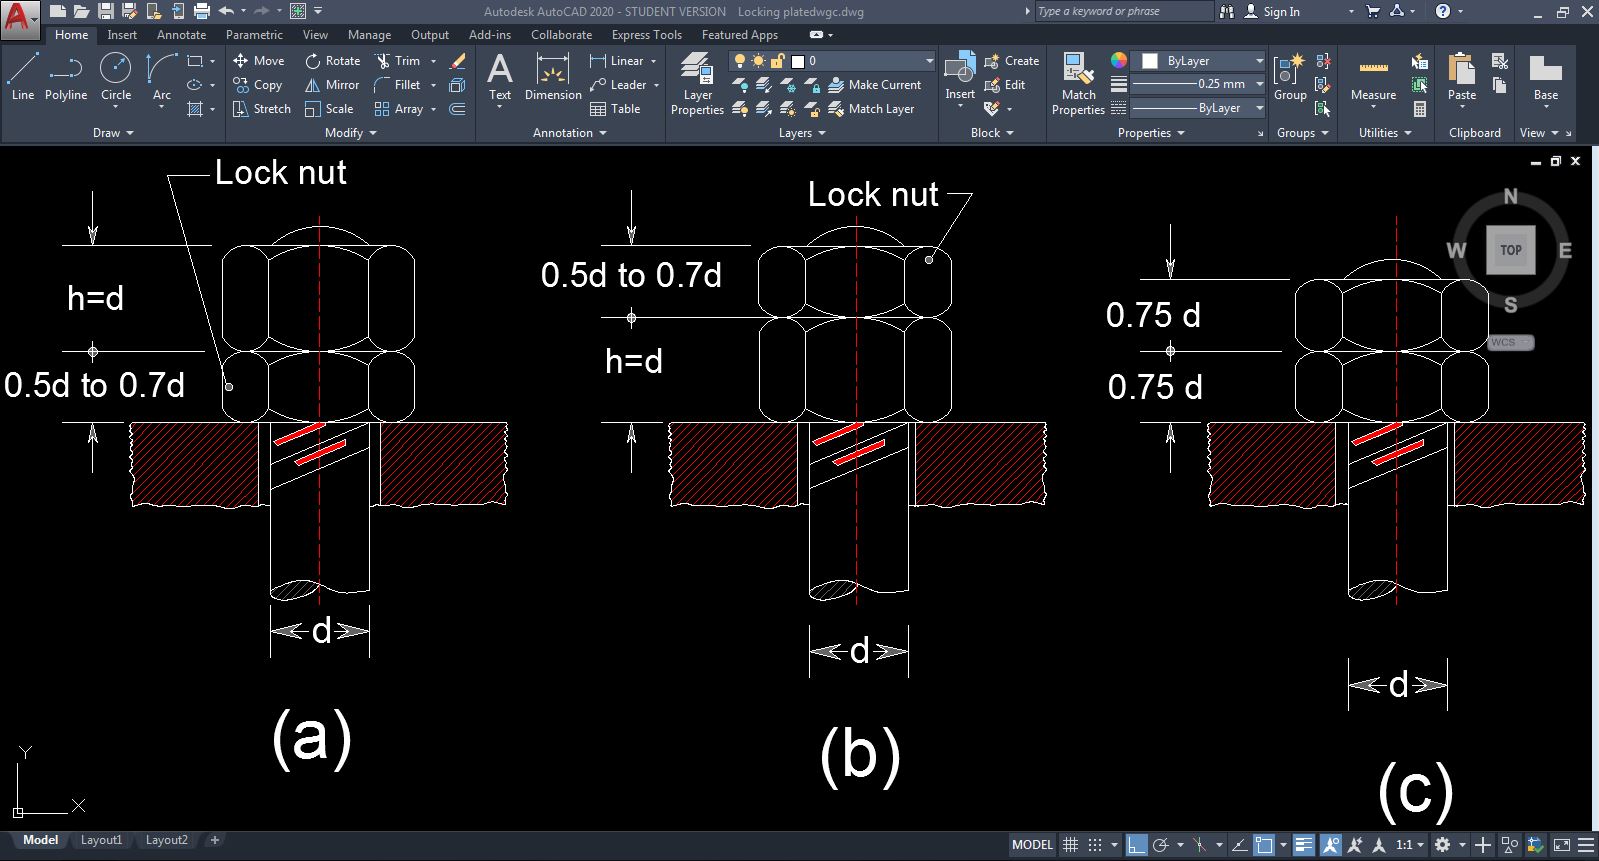Toggle Ortho mode in status bar
Screen dimensions: 1599x861
1136,845
